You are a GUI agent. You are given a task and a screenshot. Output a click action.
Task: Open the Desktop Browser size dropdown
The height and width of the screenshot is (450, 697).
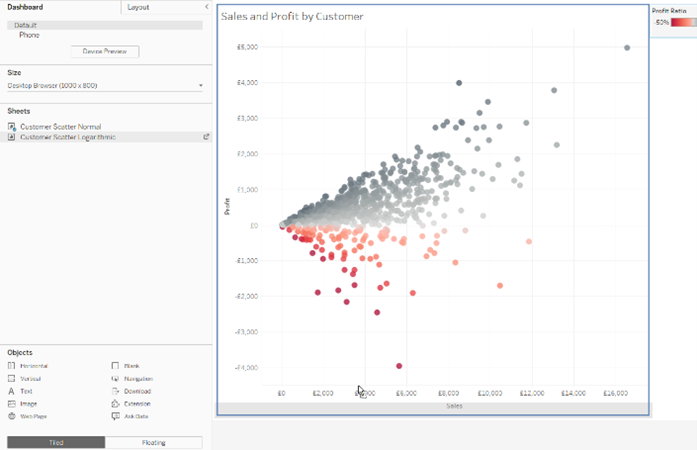(105, 85)
